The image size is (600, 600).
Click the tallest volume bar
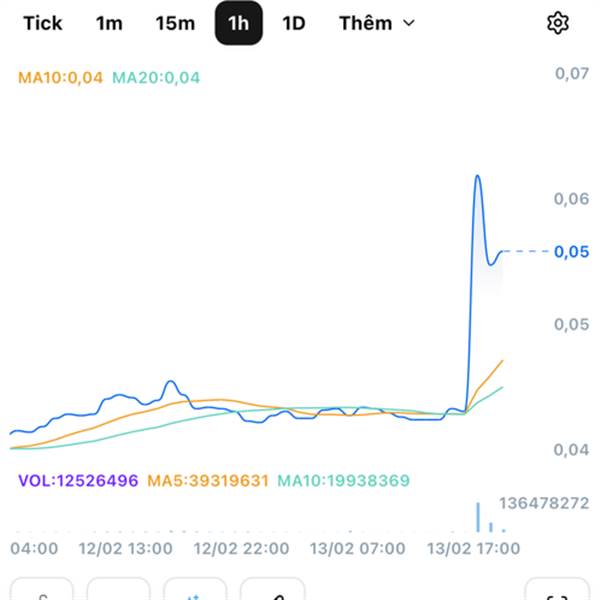pyautogui.click(x=478, y=516)
